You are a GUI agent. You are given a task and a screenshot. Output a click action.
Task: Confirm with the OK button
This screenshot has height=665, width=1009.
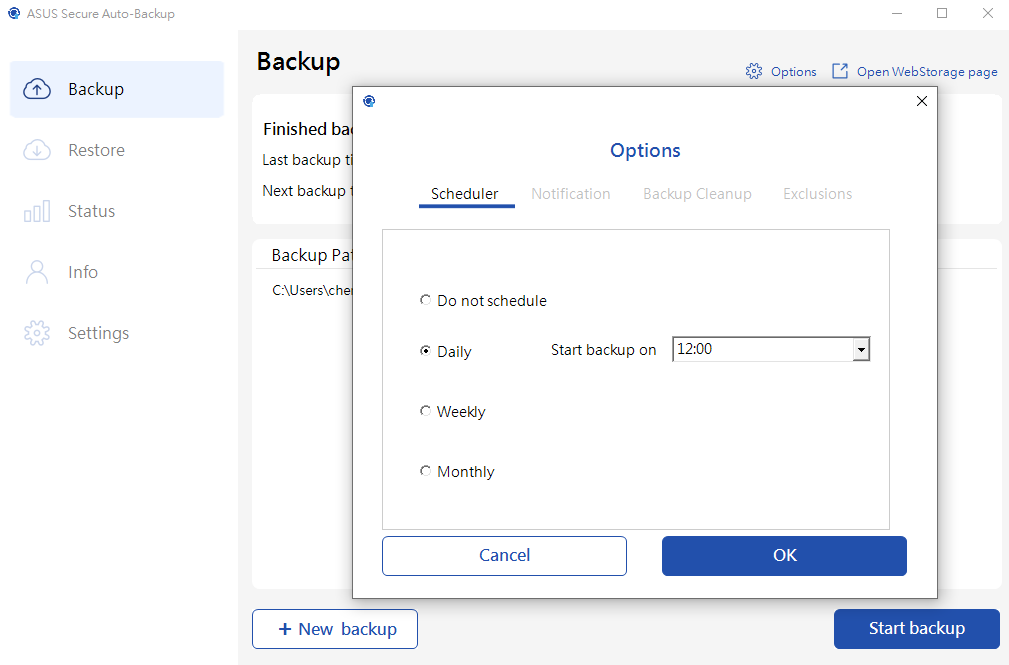click(x=784, y=556)
